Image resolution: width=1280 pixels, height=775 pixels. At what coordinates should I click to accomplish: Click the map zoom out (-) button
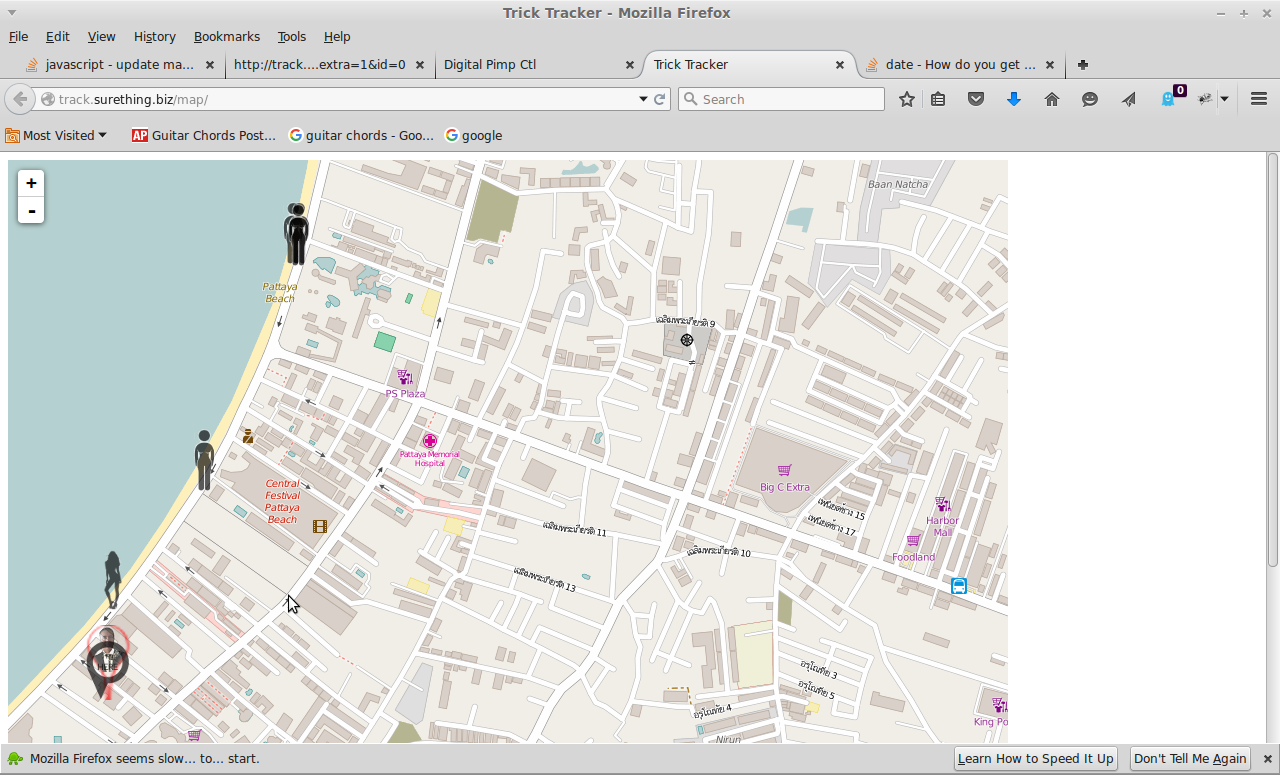31,211
